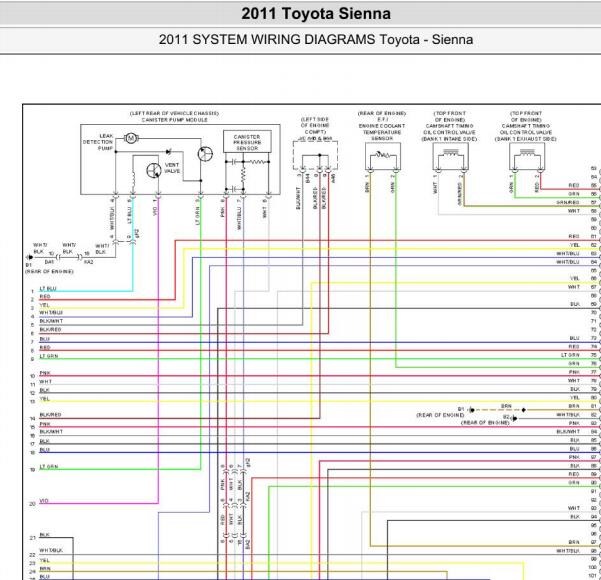
Task: Click the "DA1" connector label near the B1 ground
Action: click(49, 262)
